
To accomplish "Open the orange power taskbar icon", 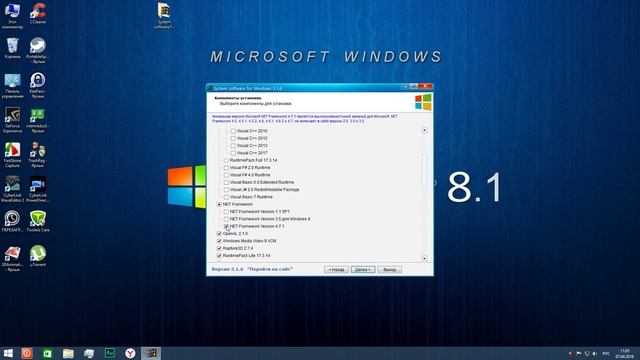I will pos(27,353).
